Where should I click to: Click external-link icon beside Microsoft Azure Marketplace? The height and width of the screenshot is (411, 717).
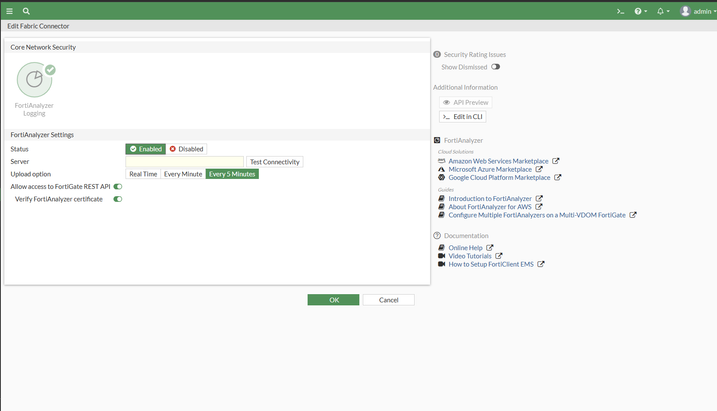tap(539, 169)
